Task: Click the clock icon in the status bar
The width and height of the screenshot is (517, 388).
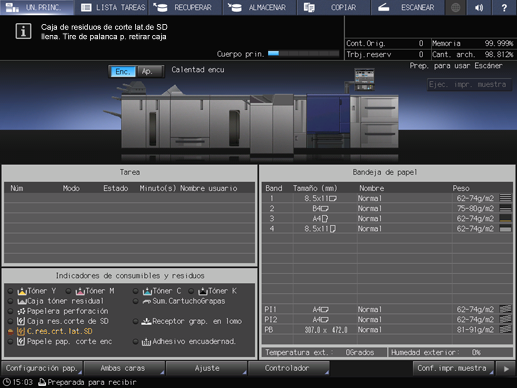Action: pos(6,382)
